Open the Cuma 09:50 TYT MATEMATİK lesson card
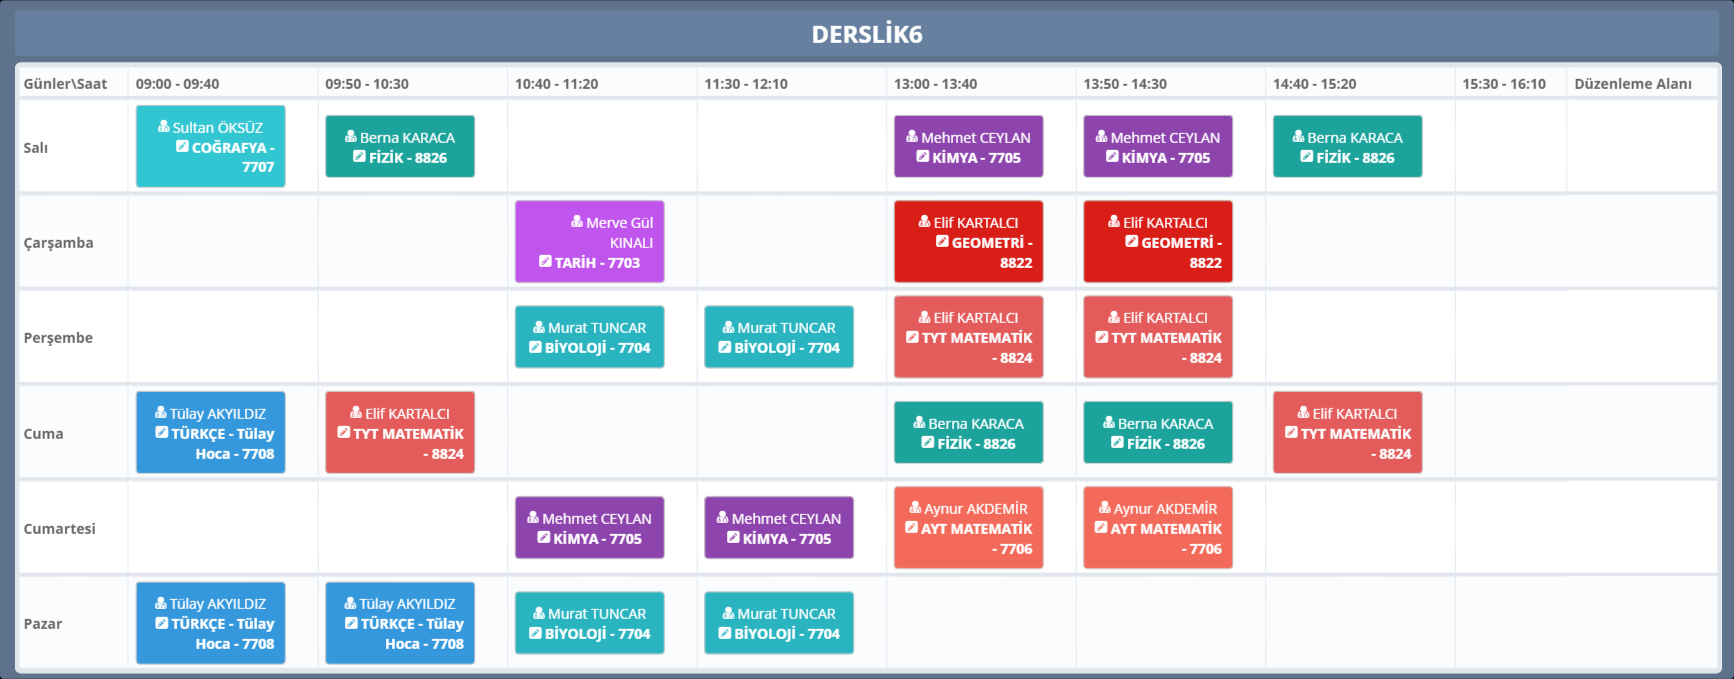This screenshot has height=679, width=1734. [400, 433]
